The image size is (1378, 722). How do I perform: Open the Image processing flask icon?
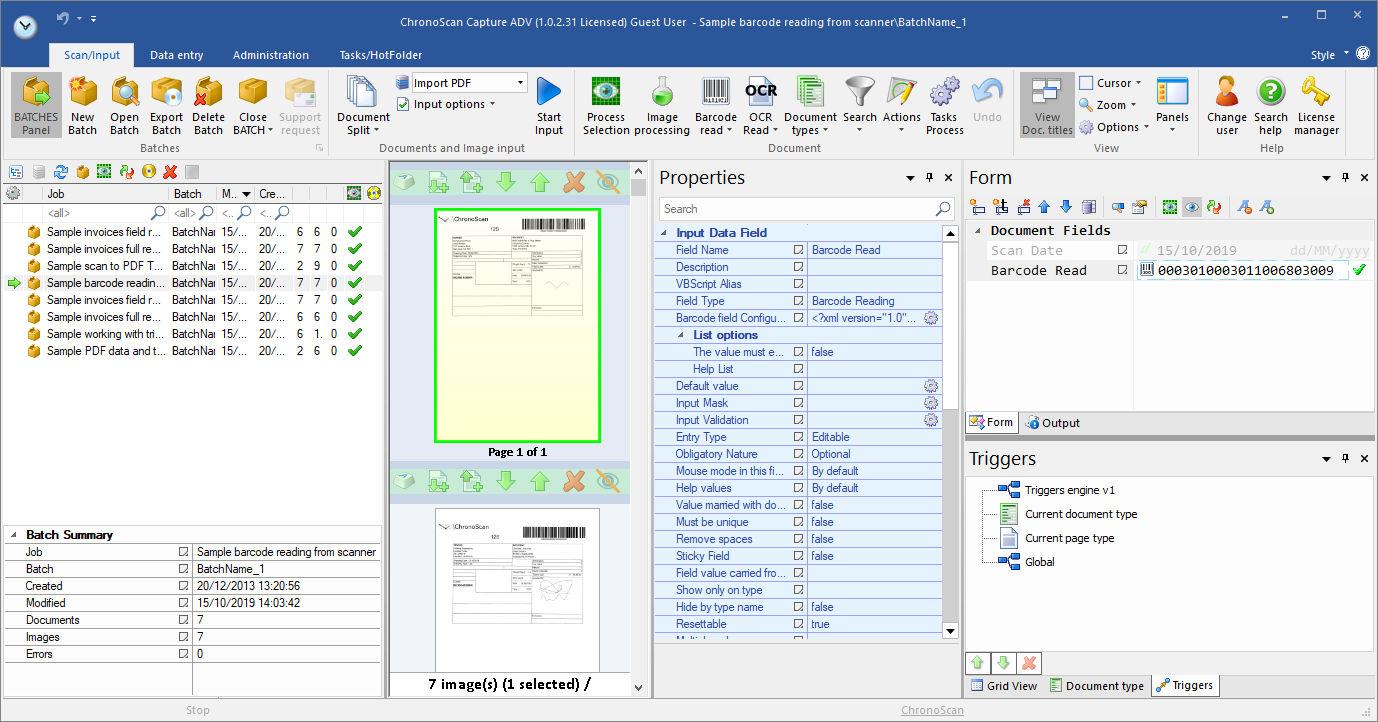coord(662,93)
